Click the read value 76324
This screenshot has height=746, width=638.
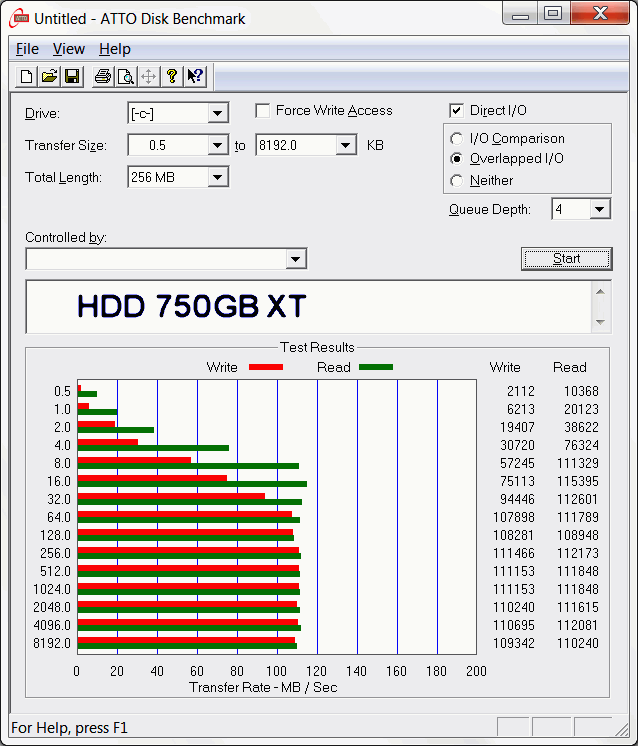click(581, 445)
